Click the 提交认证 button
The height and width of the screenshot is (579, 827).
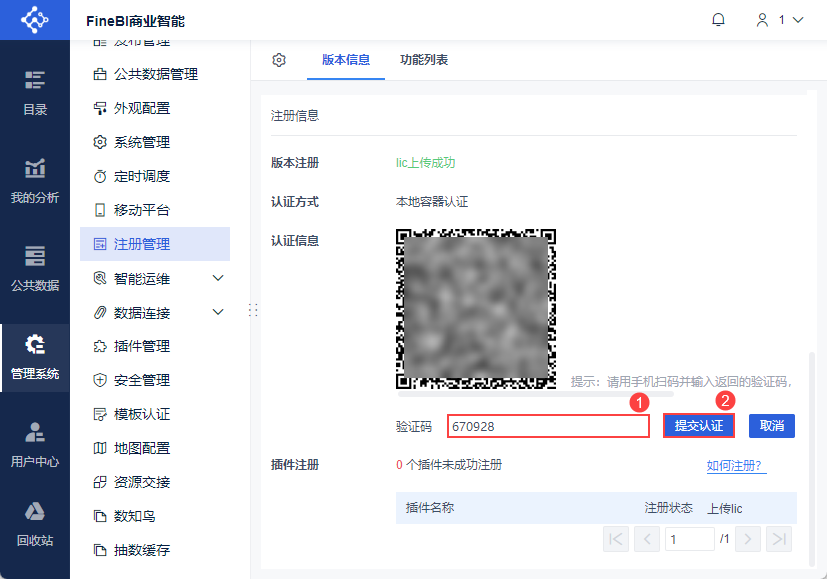pos(699,426)
